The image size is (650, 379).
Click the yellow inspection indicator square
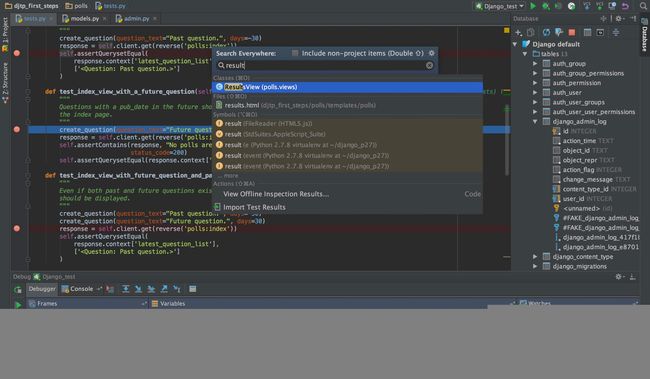click(x=506, y=30)
